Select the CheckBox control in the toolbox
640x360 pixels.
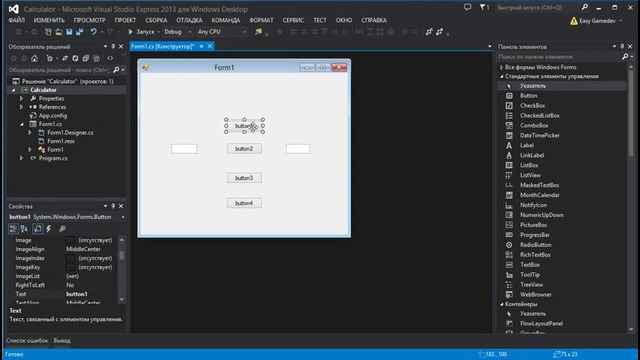[532, 105]
